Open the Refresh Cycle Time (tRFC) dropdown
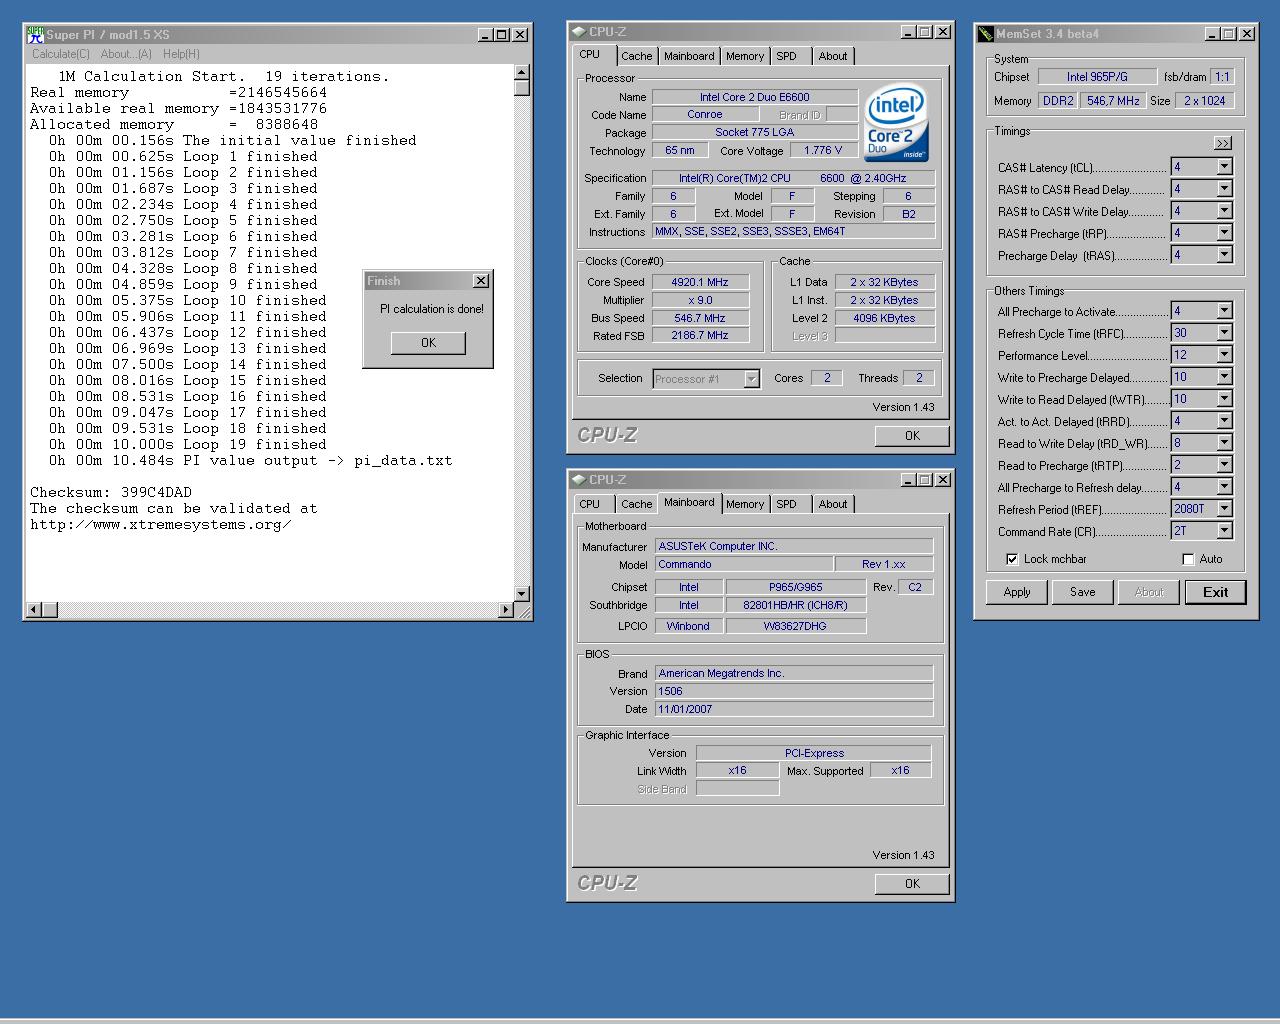The image size is (1280, 1024). pos(1224,333)
